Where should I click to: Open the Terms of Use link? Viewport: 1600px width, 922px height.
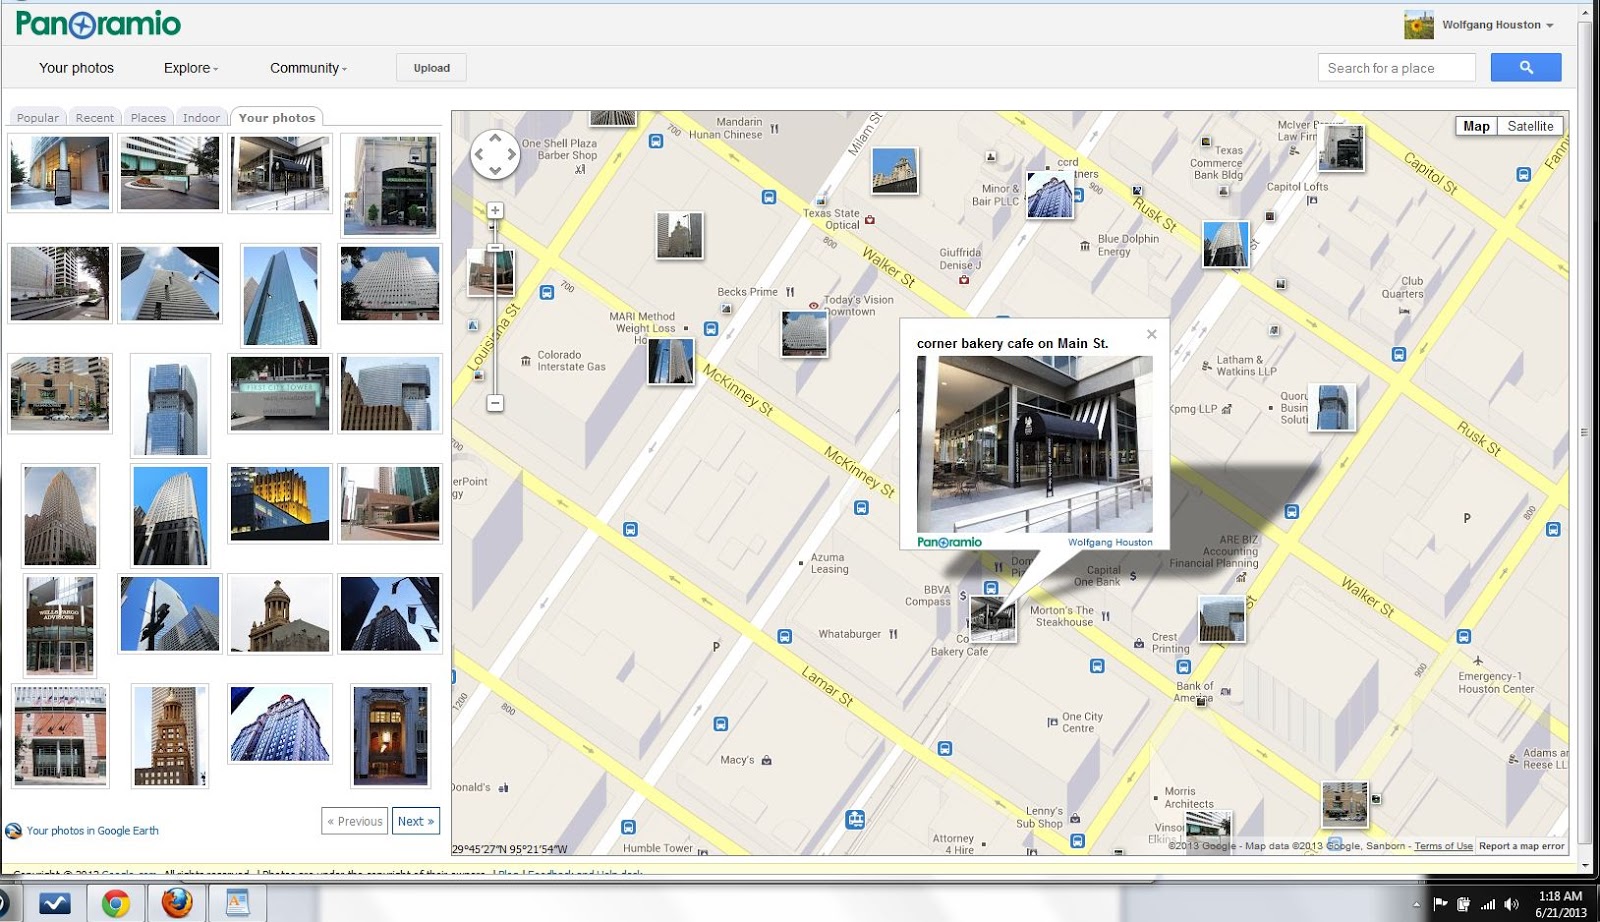click(1443, 846)
